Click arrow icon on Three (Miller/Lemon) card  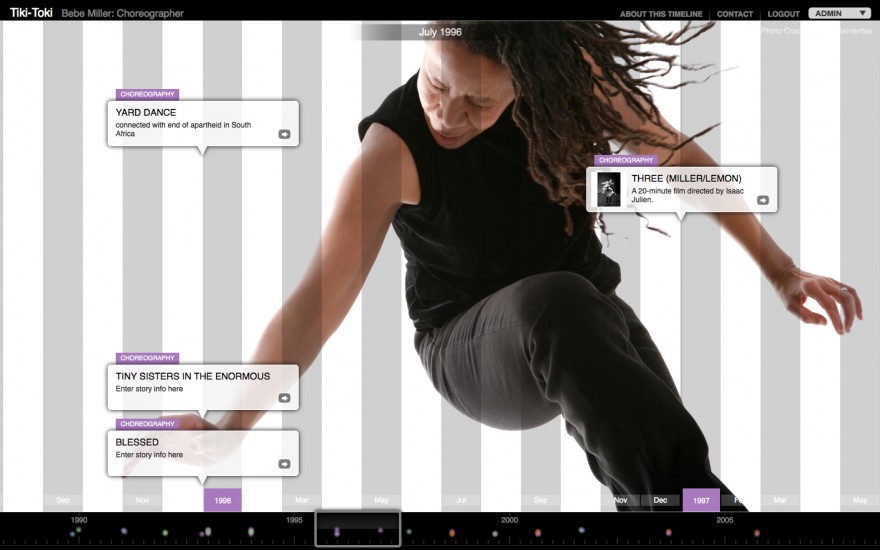763,200
